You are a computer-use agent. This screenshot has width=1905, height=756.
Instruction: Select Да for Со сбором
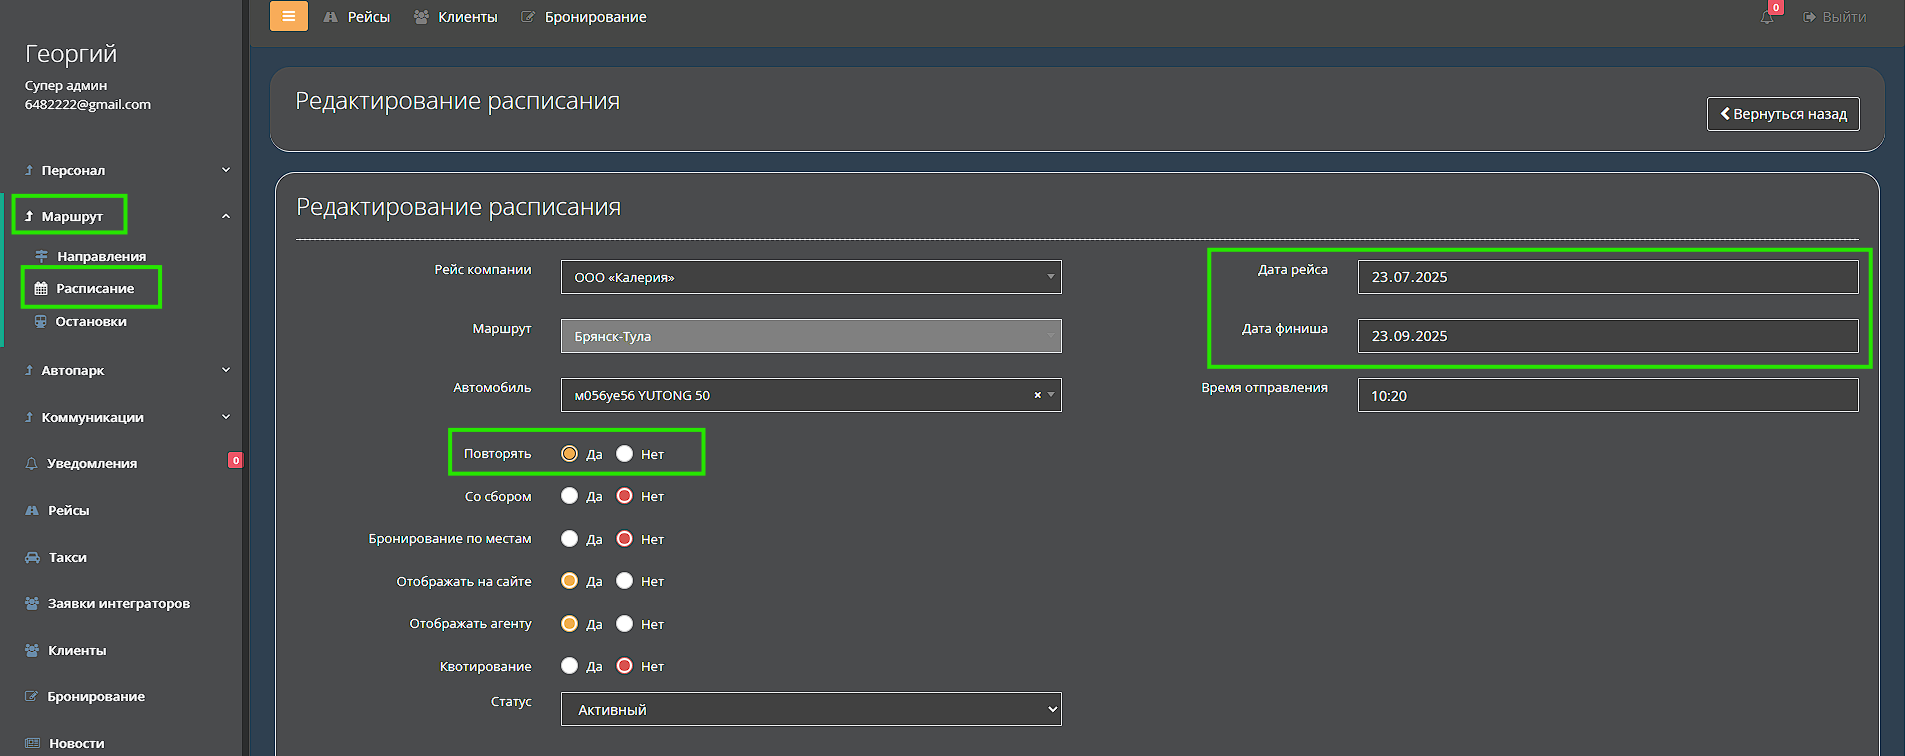[x=570, y=496]
